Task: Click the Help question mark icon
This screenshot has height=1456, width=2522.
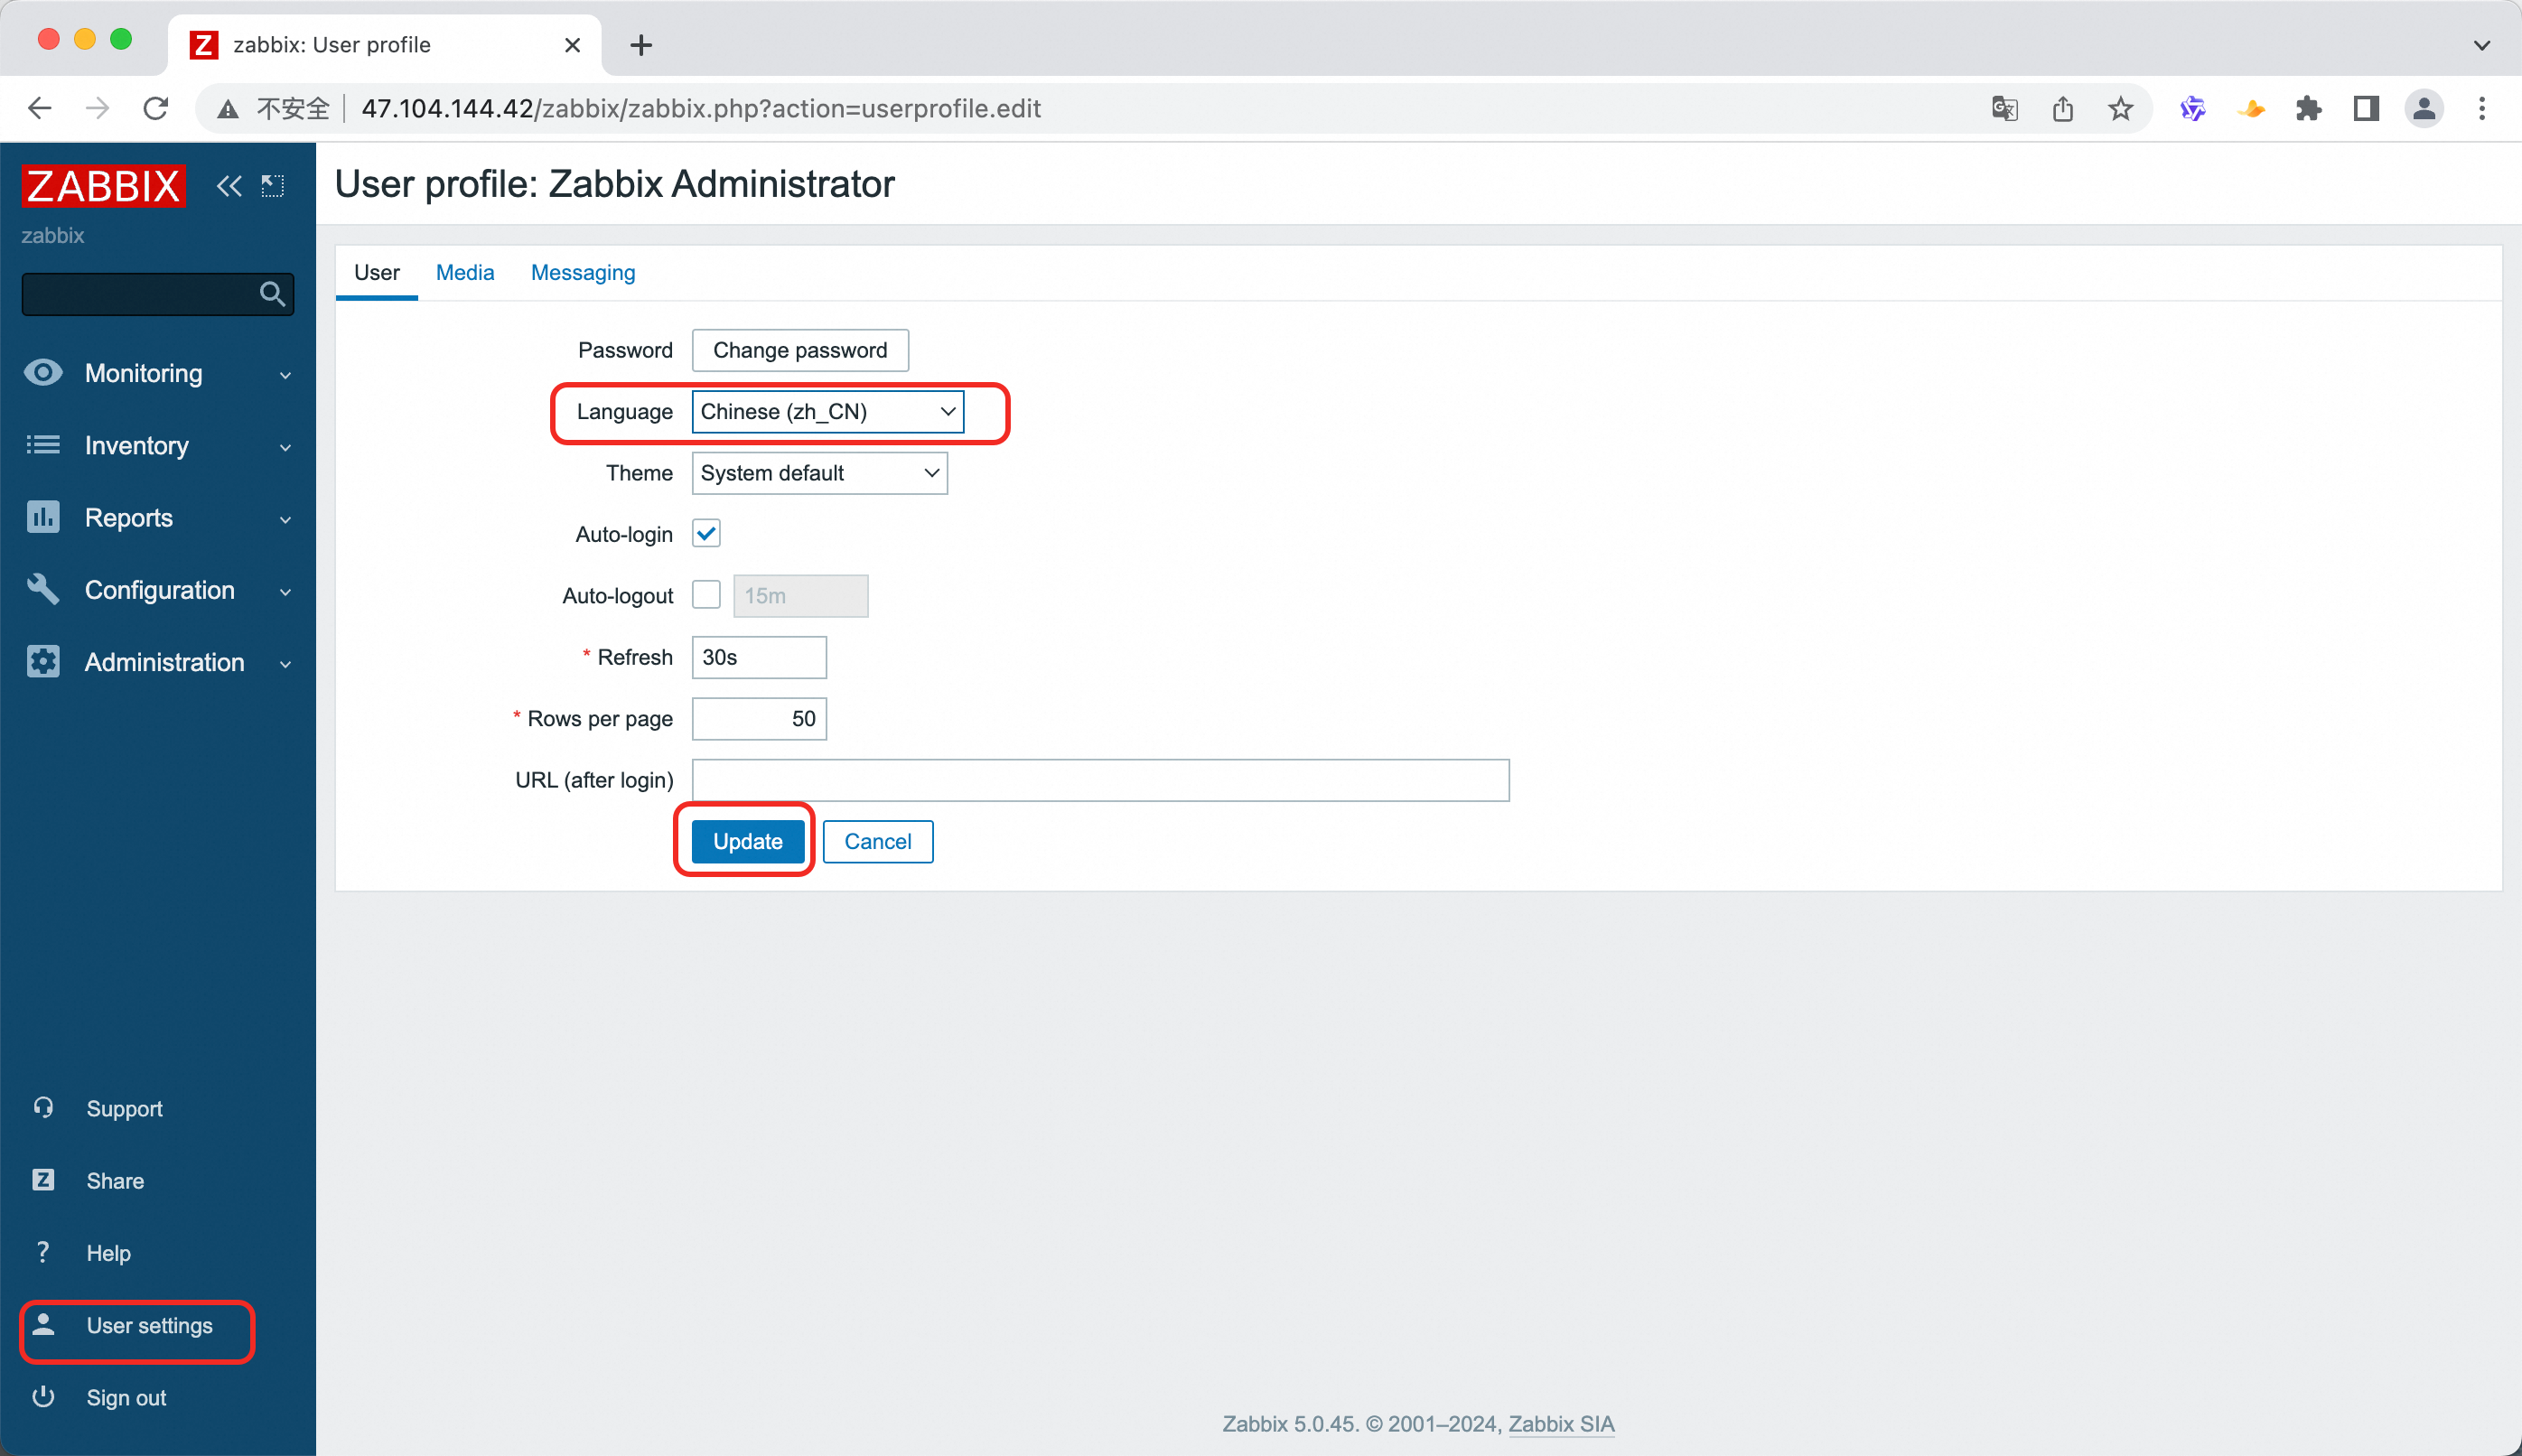Action: click(43, 1252)
